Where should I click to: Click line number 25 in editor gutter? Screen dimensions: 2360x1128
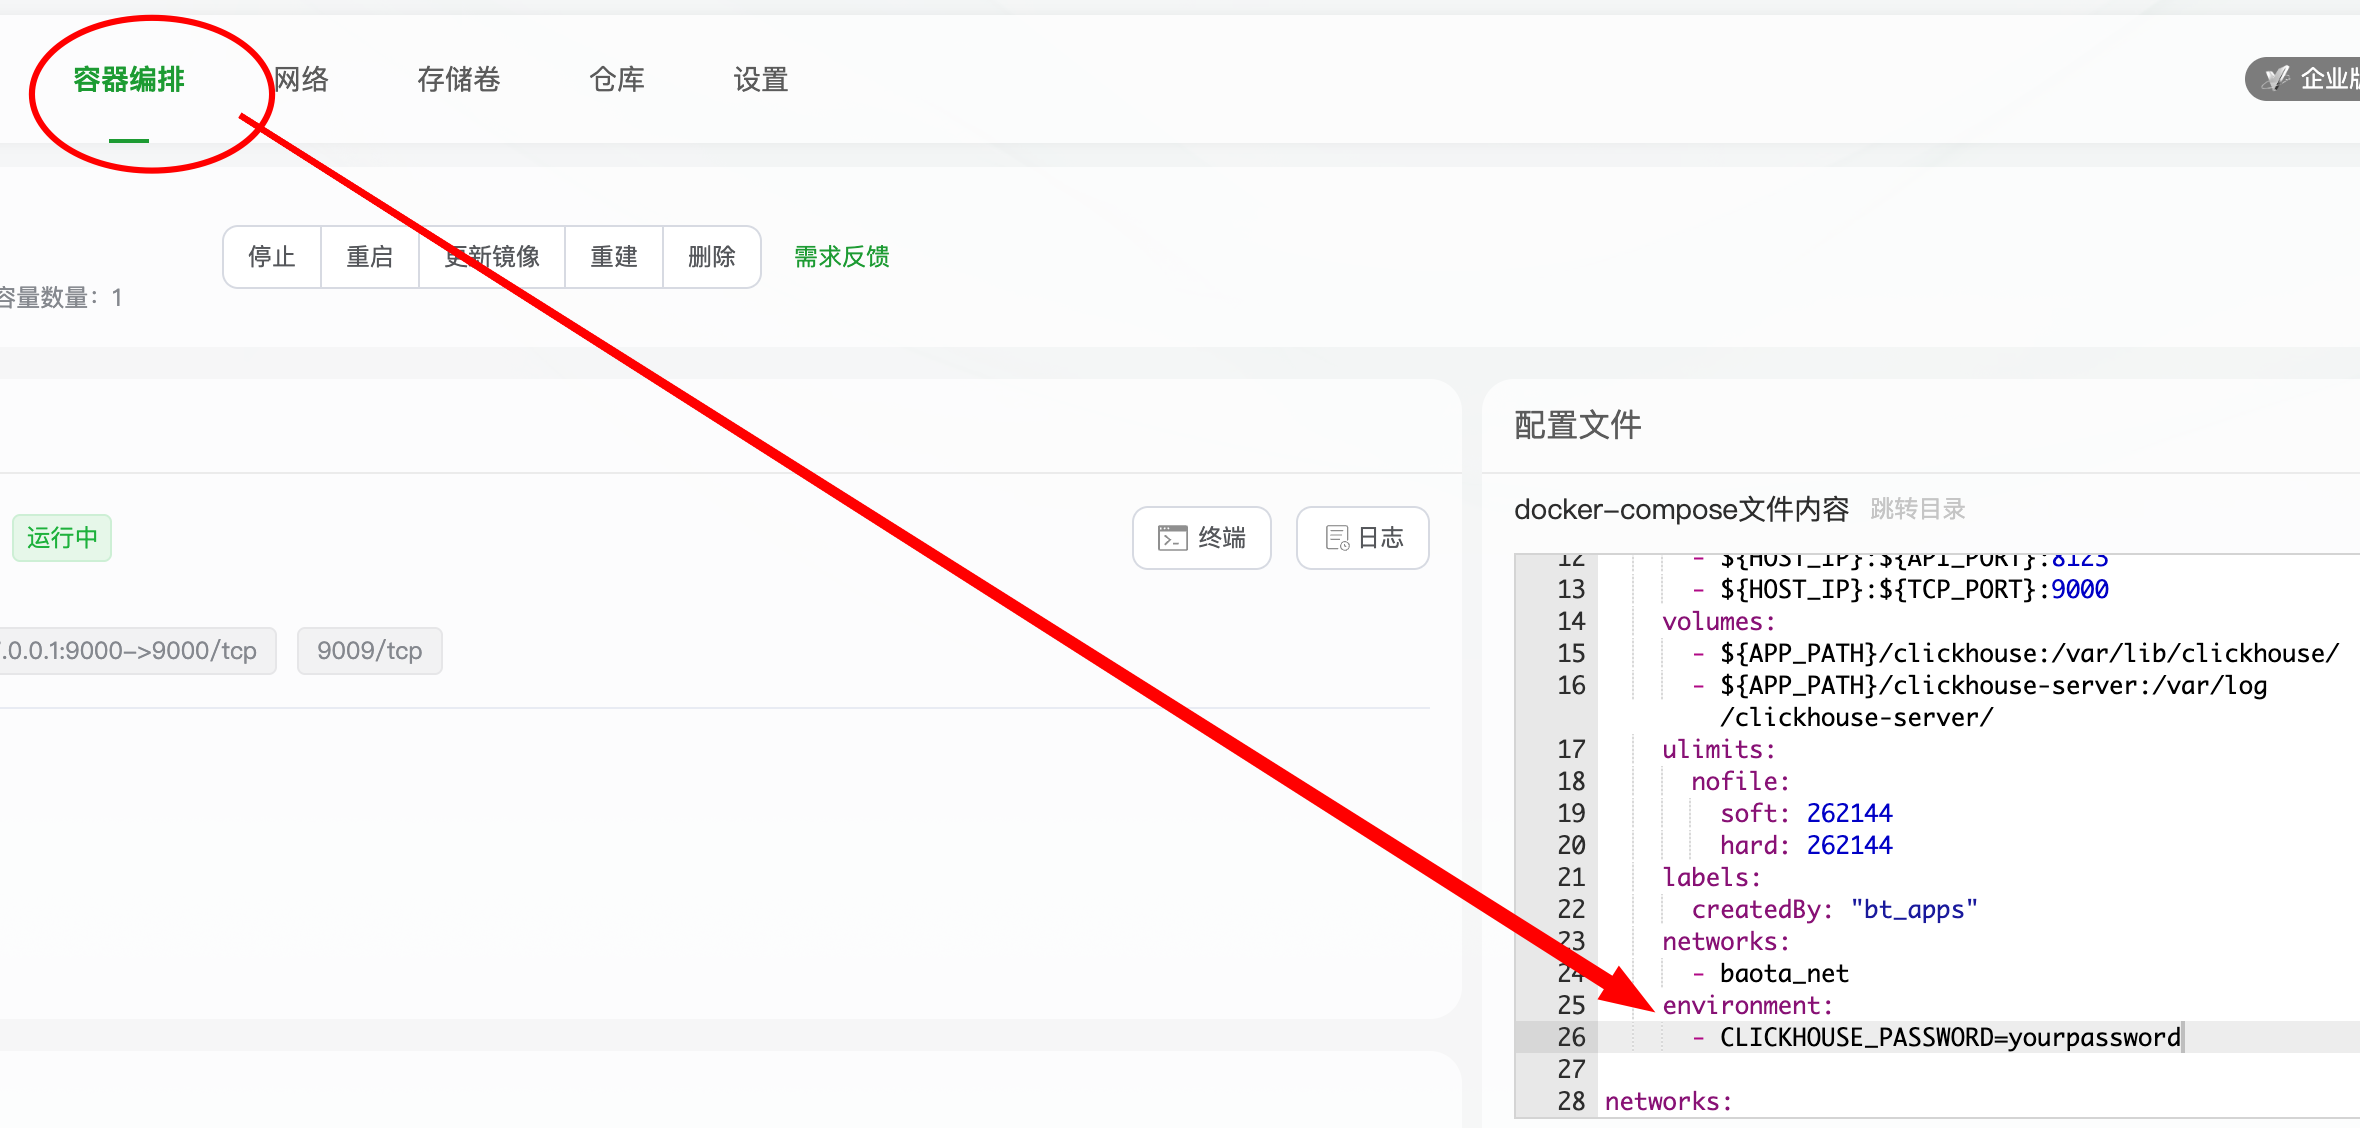coord(1571,1005)
